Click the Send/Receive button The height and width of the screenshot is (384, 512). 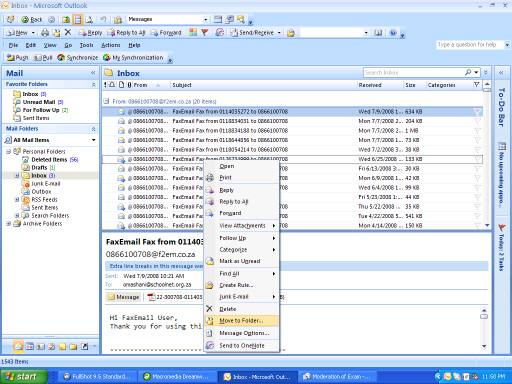pos(253,33)
